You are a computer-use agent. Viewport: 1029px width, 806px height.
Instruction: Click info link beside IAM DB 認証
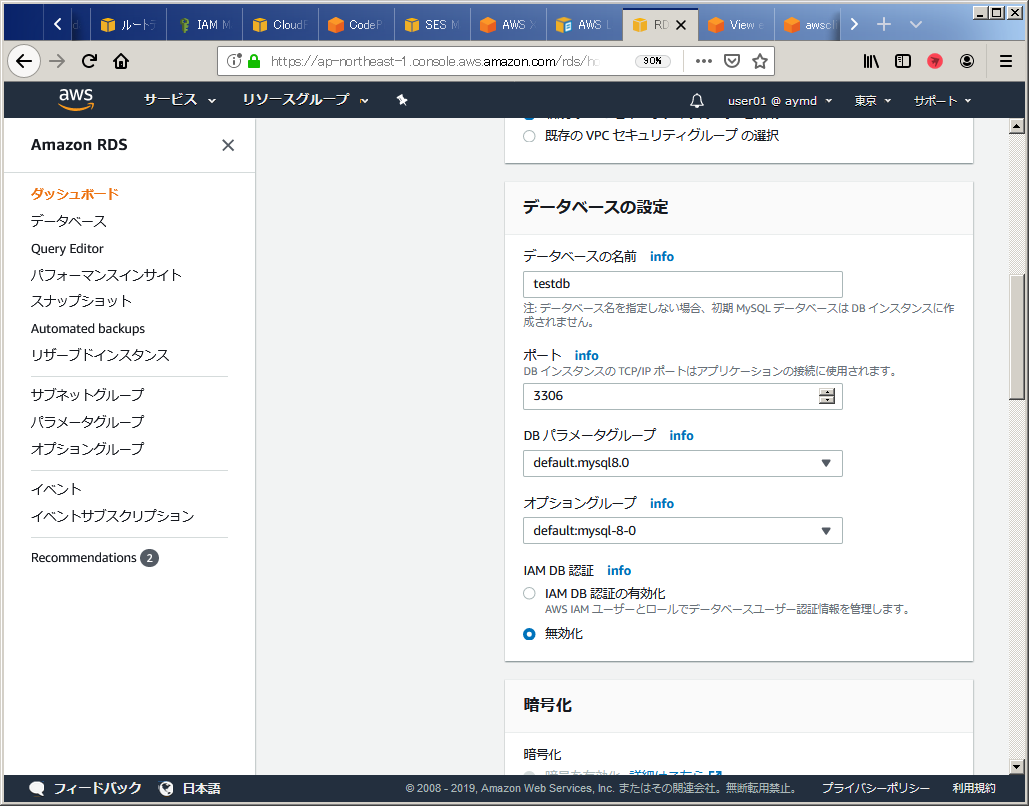pos(618,571)
